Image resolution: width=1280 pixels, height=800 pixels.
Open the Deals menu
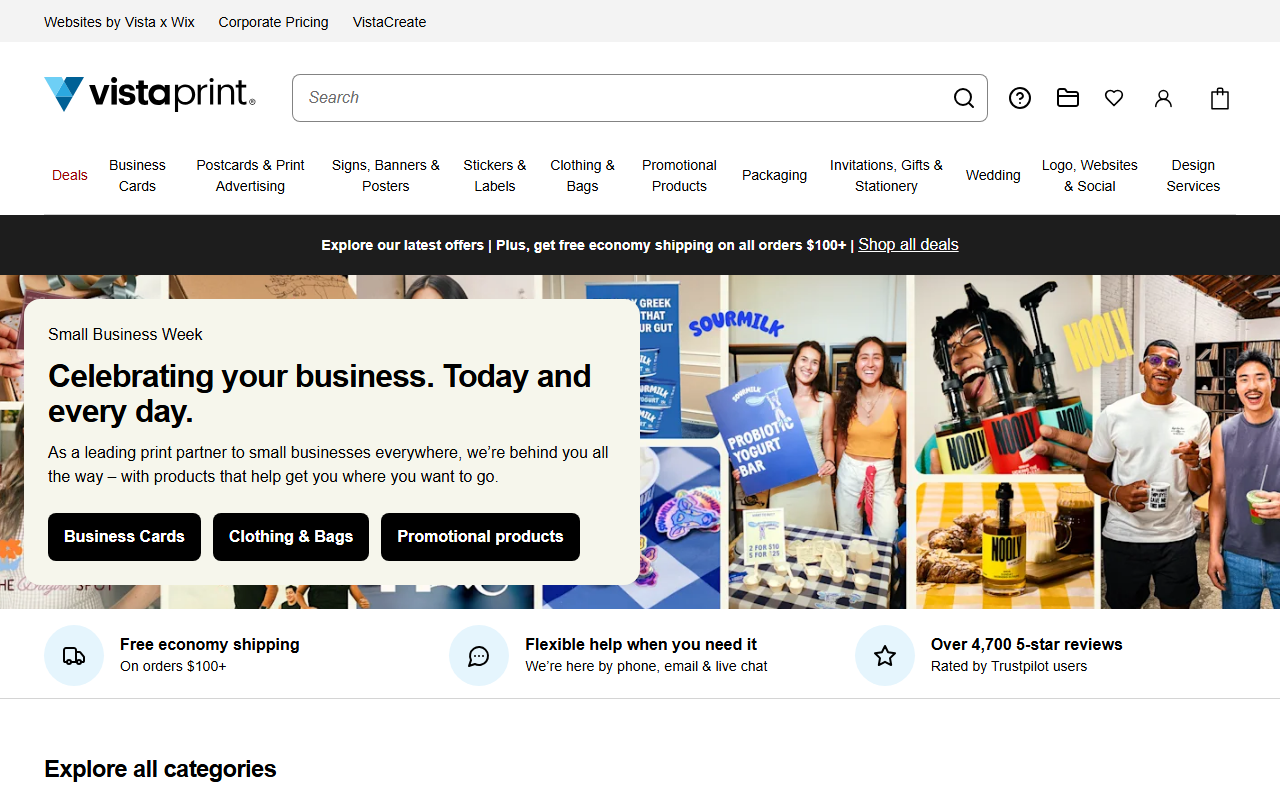pyautogui.click(x=70, y=175)
